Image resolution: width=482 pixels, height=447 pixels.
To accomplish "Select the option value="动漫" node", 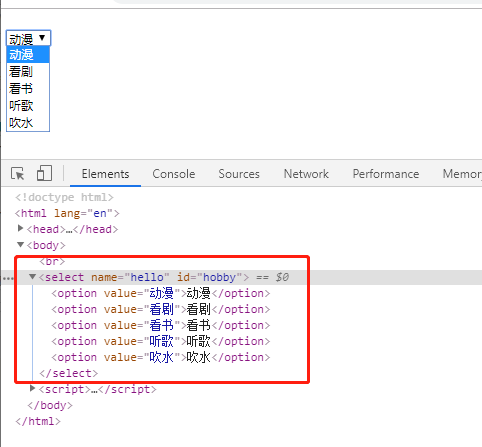I will 160,293.
